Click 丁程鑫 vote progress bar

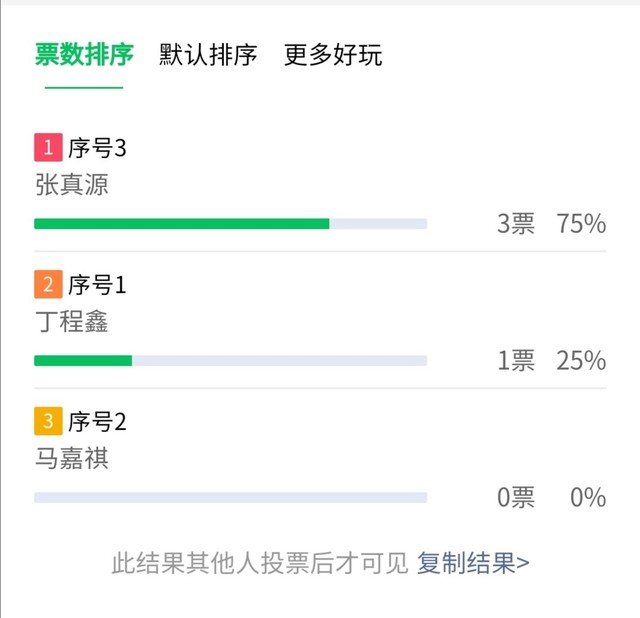pos(230,361)
